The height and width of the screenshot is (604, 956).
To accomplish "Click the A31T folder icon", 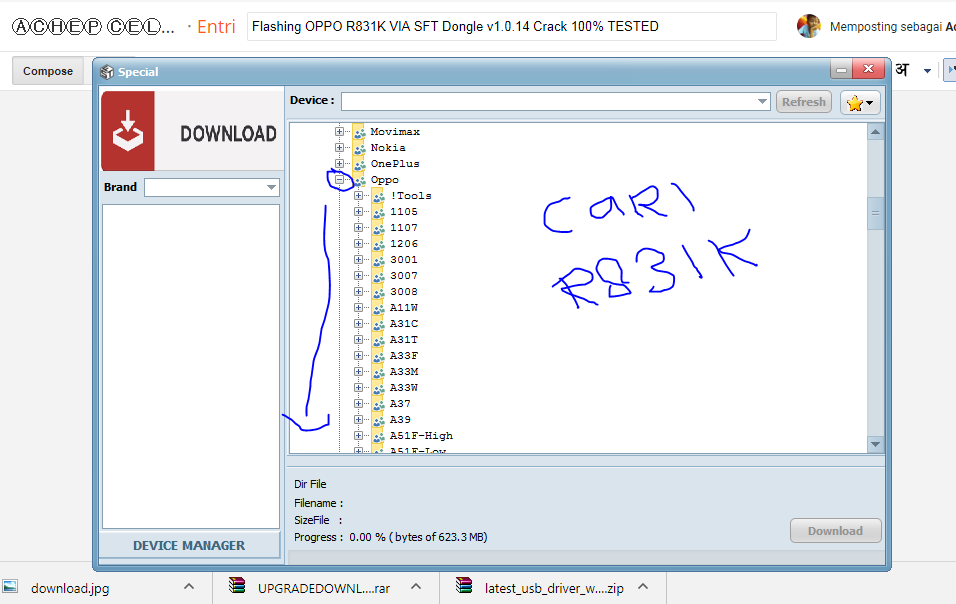I will pyautogui.click(x=379, y=339).
